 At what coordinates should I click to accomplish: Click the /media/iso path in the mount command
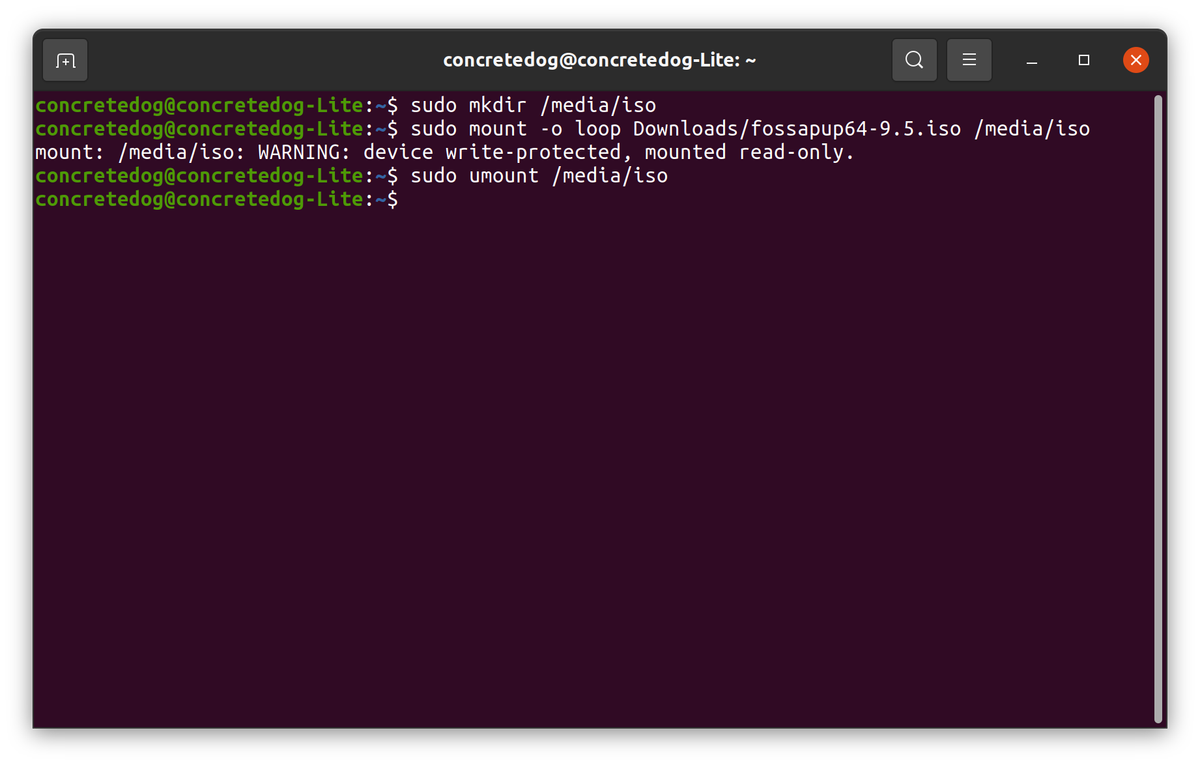[x=1033, y=128]
